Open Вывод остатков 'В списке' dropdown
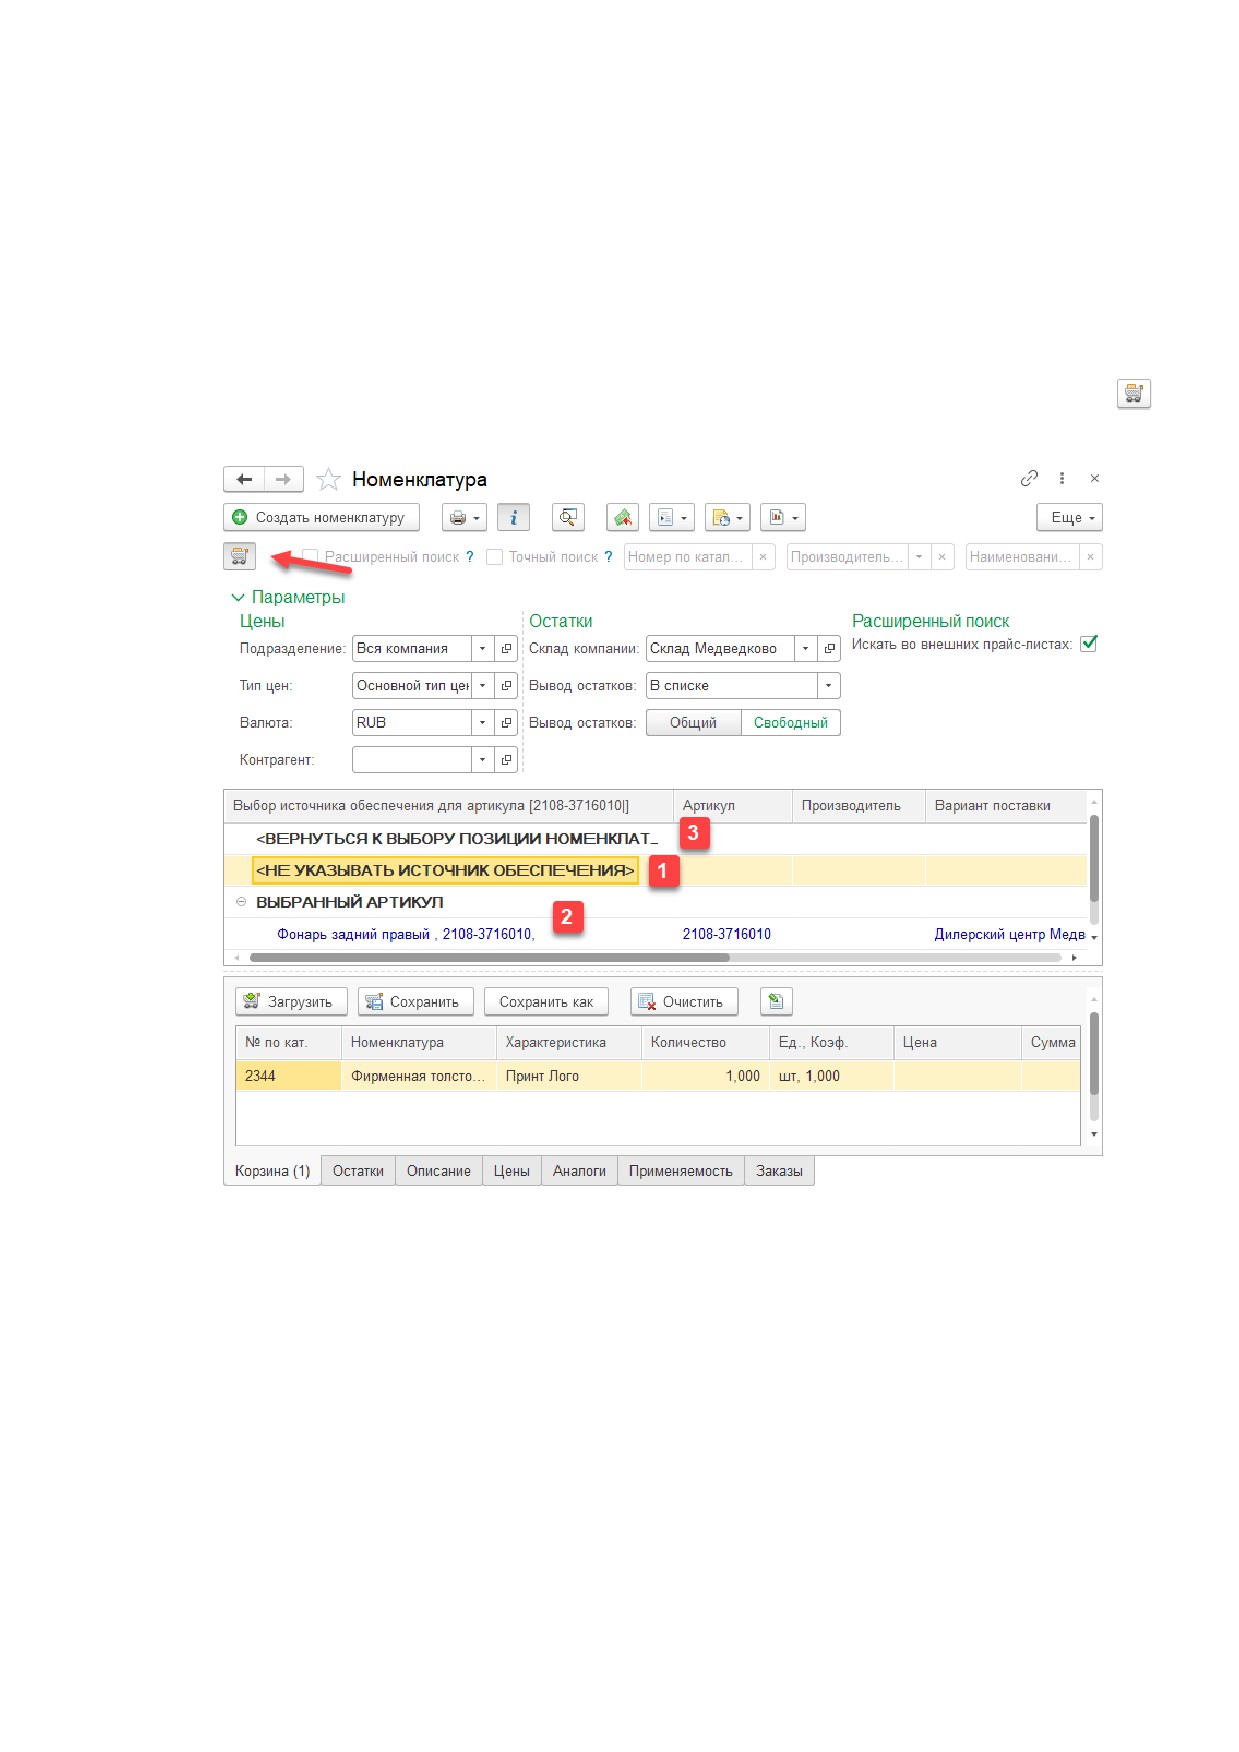The height and width of the screenshot is (1752, 1239). point(828,685)
